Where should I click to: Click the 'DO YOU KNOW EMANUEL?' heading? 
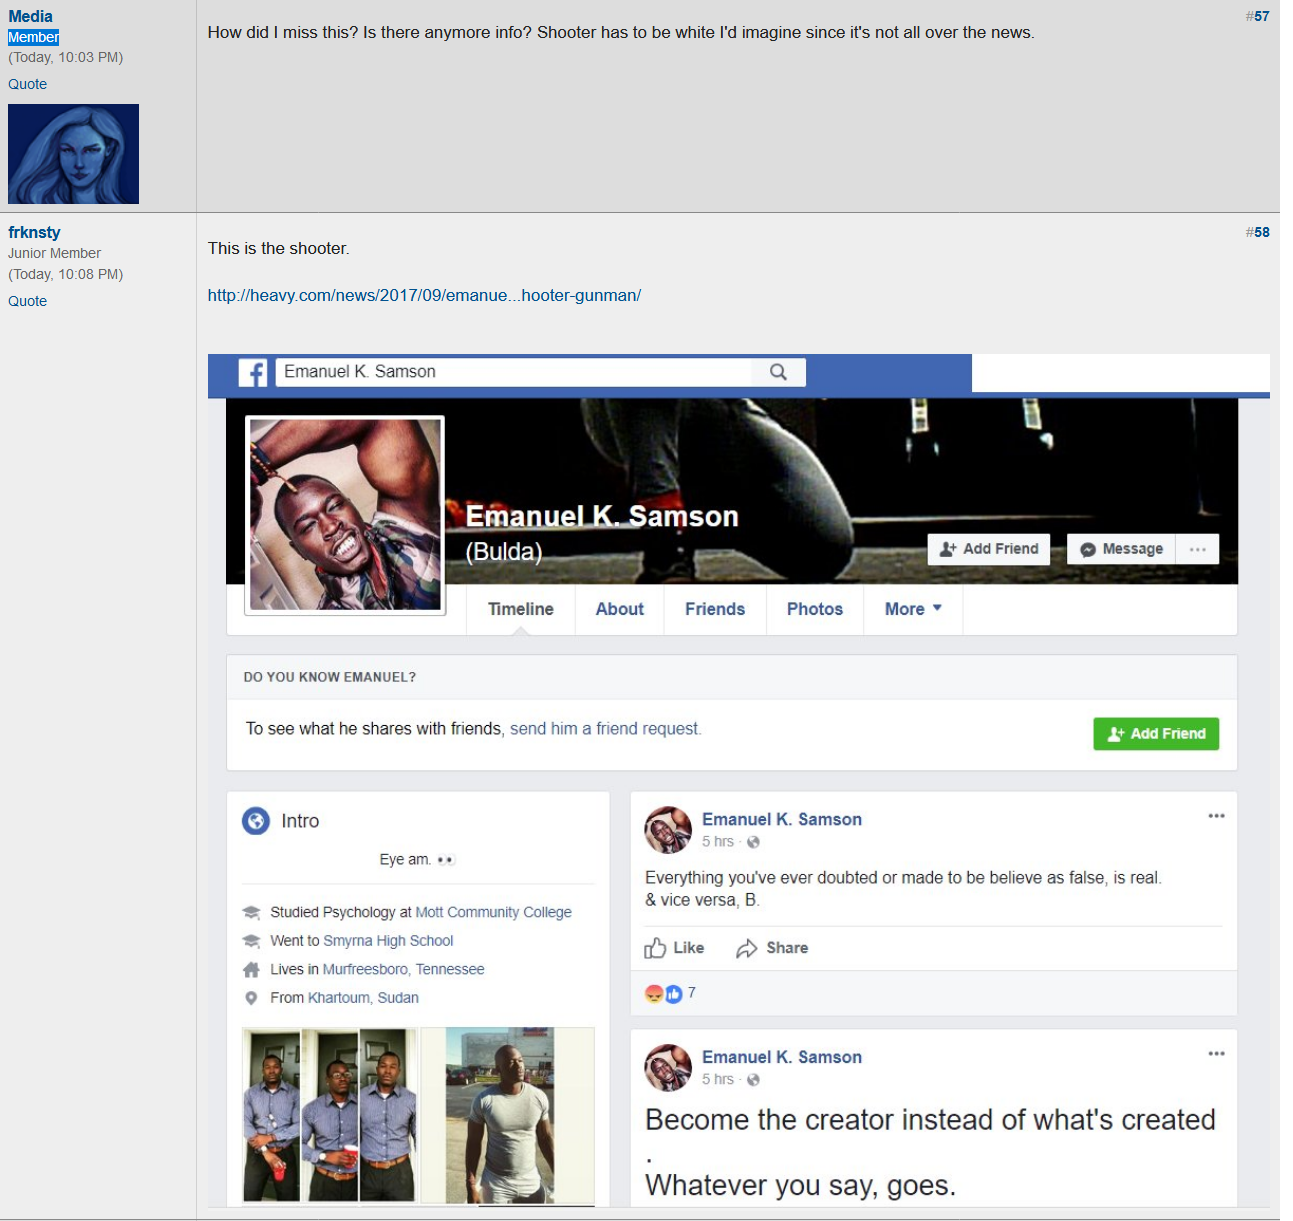pyautogui.click(x=330, y=677)
